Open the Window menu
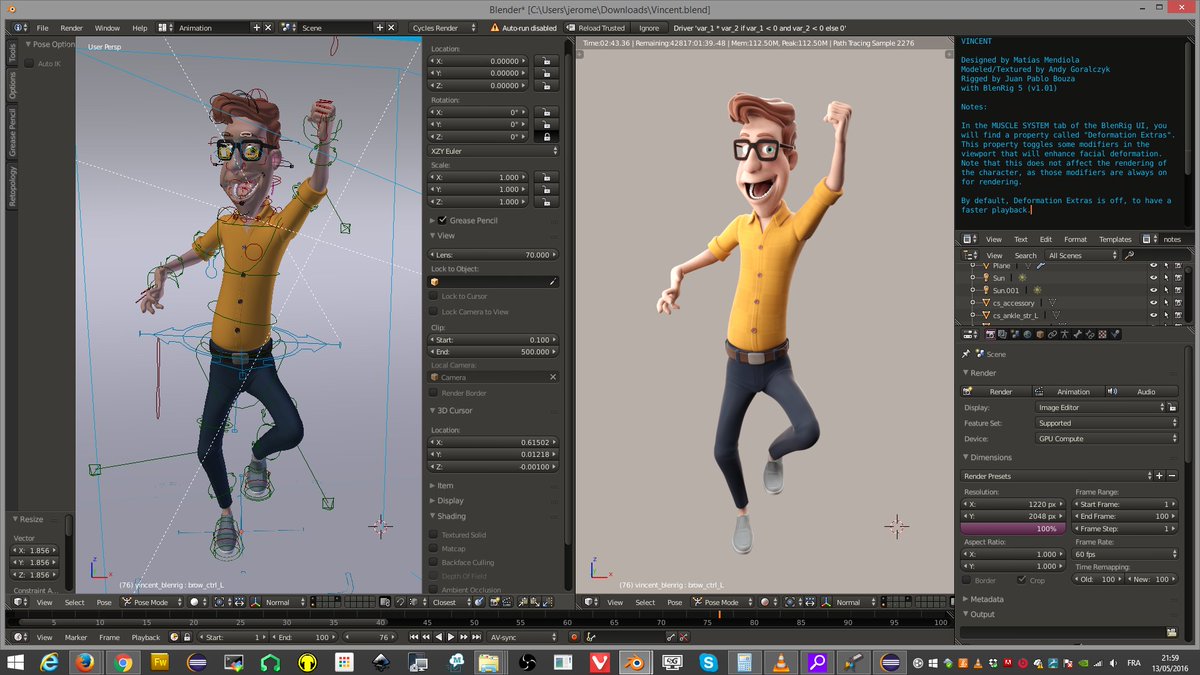Viewport: 1200px width, 675px height. click(107, 28)
